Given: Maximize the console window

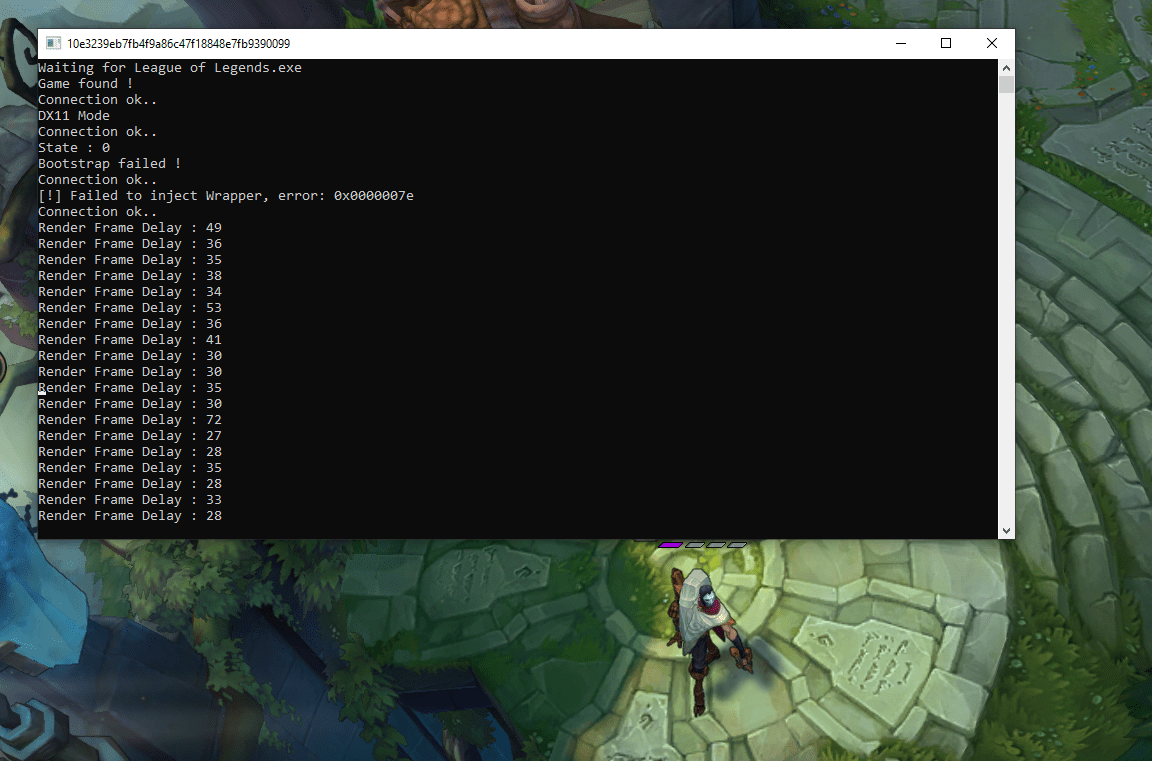Looking at the screenshot, I should pos(946,43).
